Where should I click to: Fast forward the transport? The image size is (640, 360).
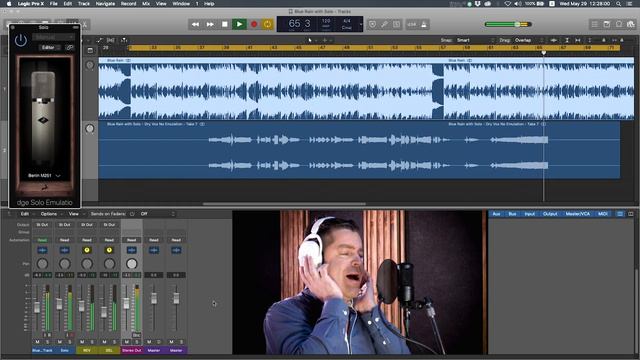click(210, 24)
